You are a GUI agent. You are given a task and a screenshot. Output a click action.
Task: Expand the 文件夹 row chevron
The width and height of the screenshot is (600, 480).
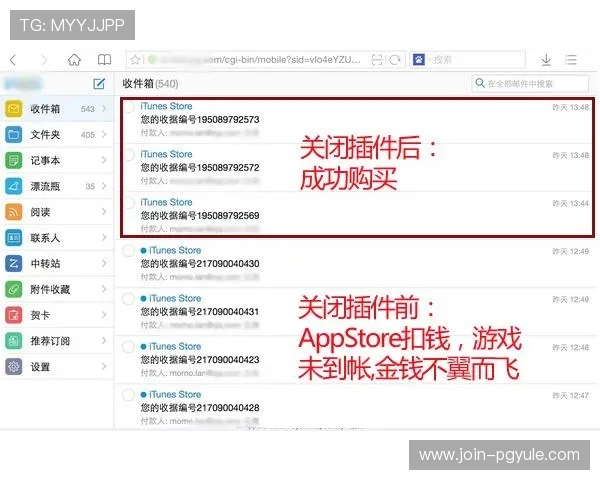tap(104, 134)
